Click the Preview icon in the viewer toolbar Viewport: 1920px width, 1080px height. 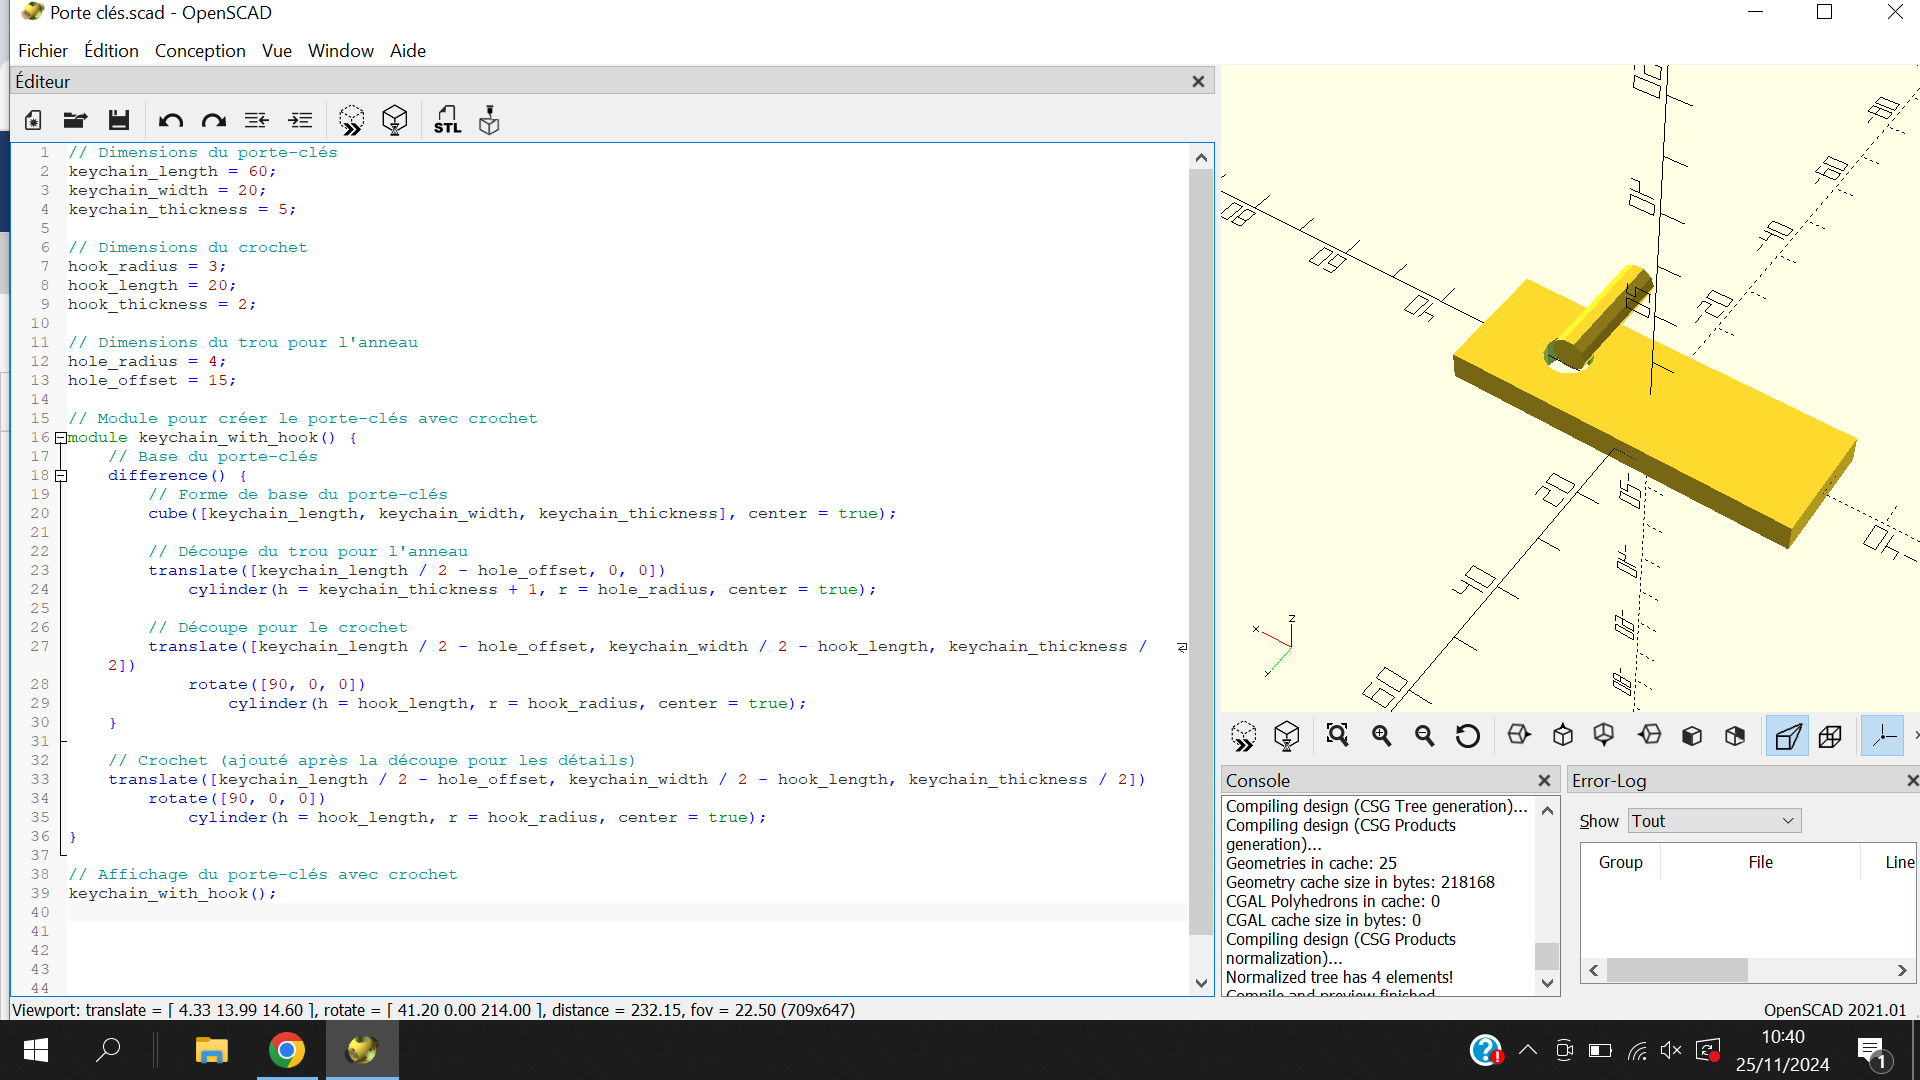1244,736
